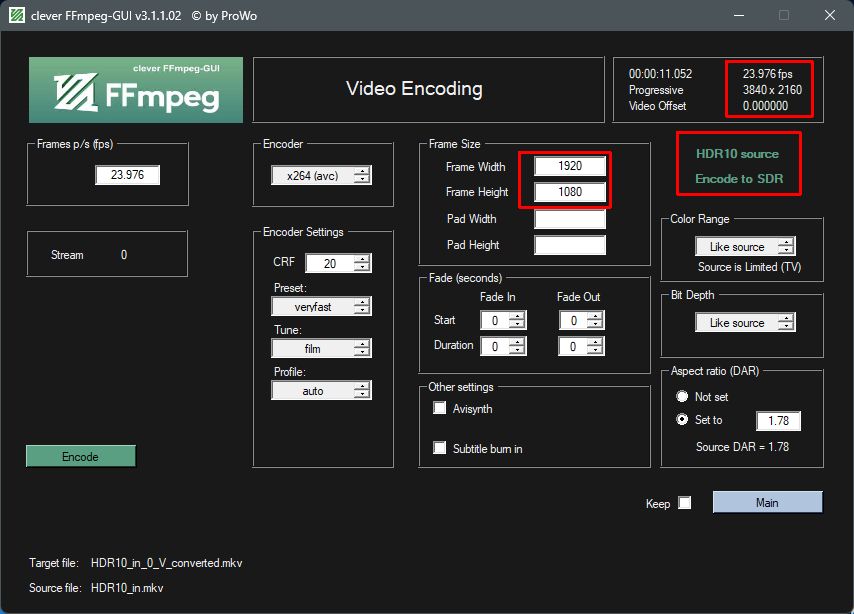Adjust Fade Out Start stepper arrows

pyautogui.click(x=595, y=320)
